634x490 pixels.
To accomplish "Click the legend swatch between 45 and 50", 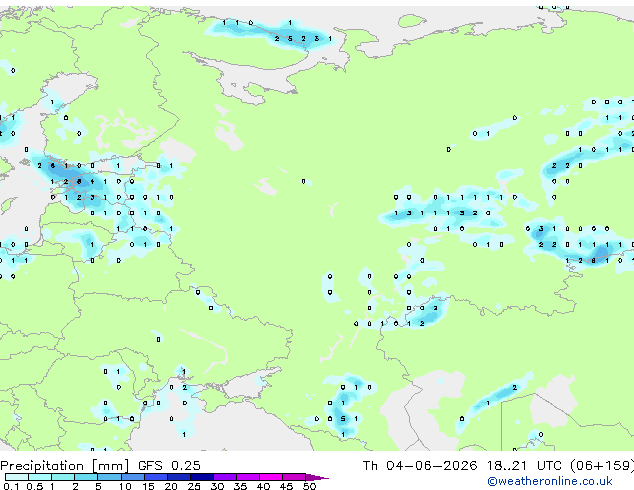I will pos(294,477).
